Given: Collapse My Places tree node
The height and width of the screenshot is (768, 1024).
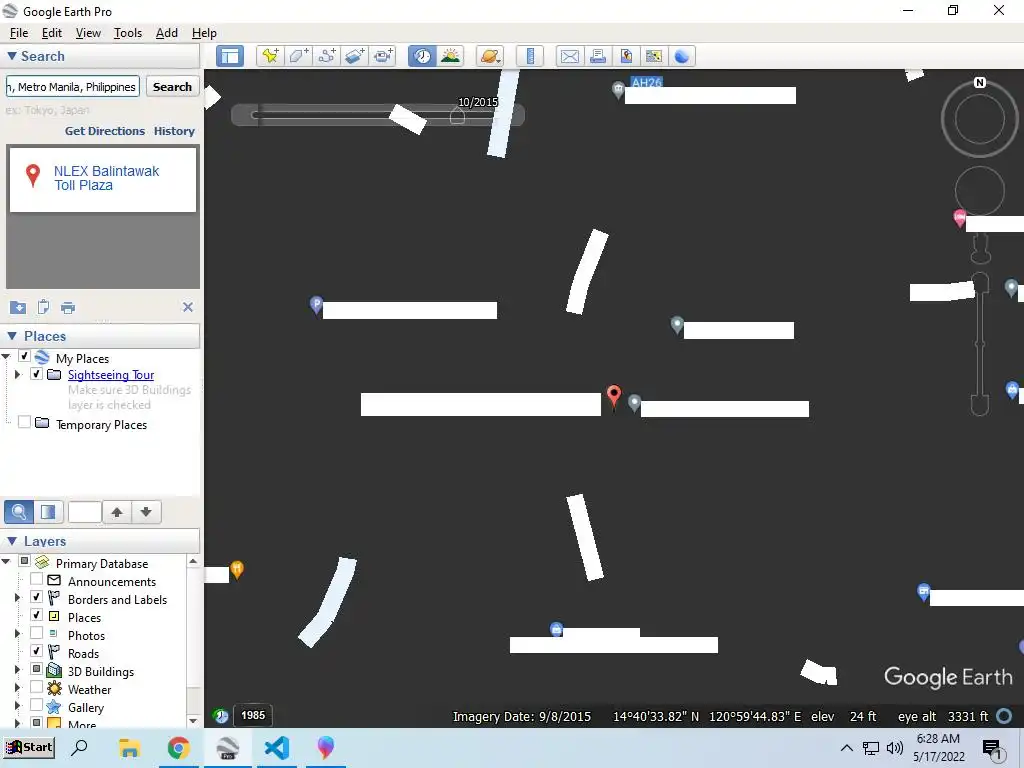Looking at the screenshot, I should [6, 357].
